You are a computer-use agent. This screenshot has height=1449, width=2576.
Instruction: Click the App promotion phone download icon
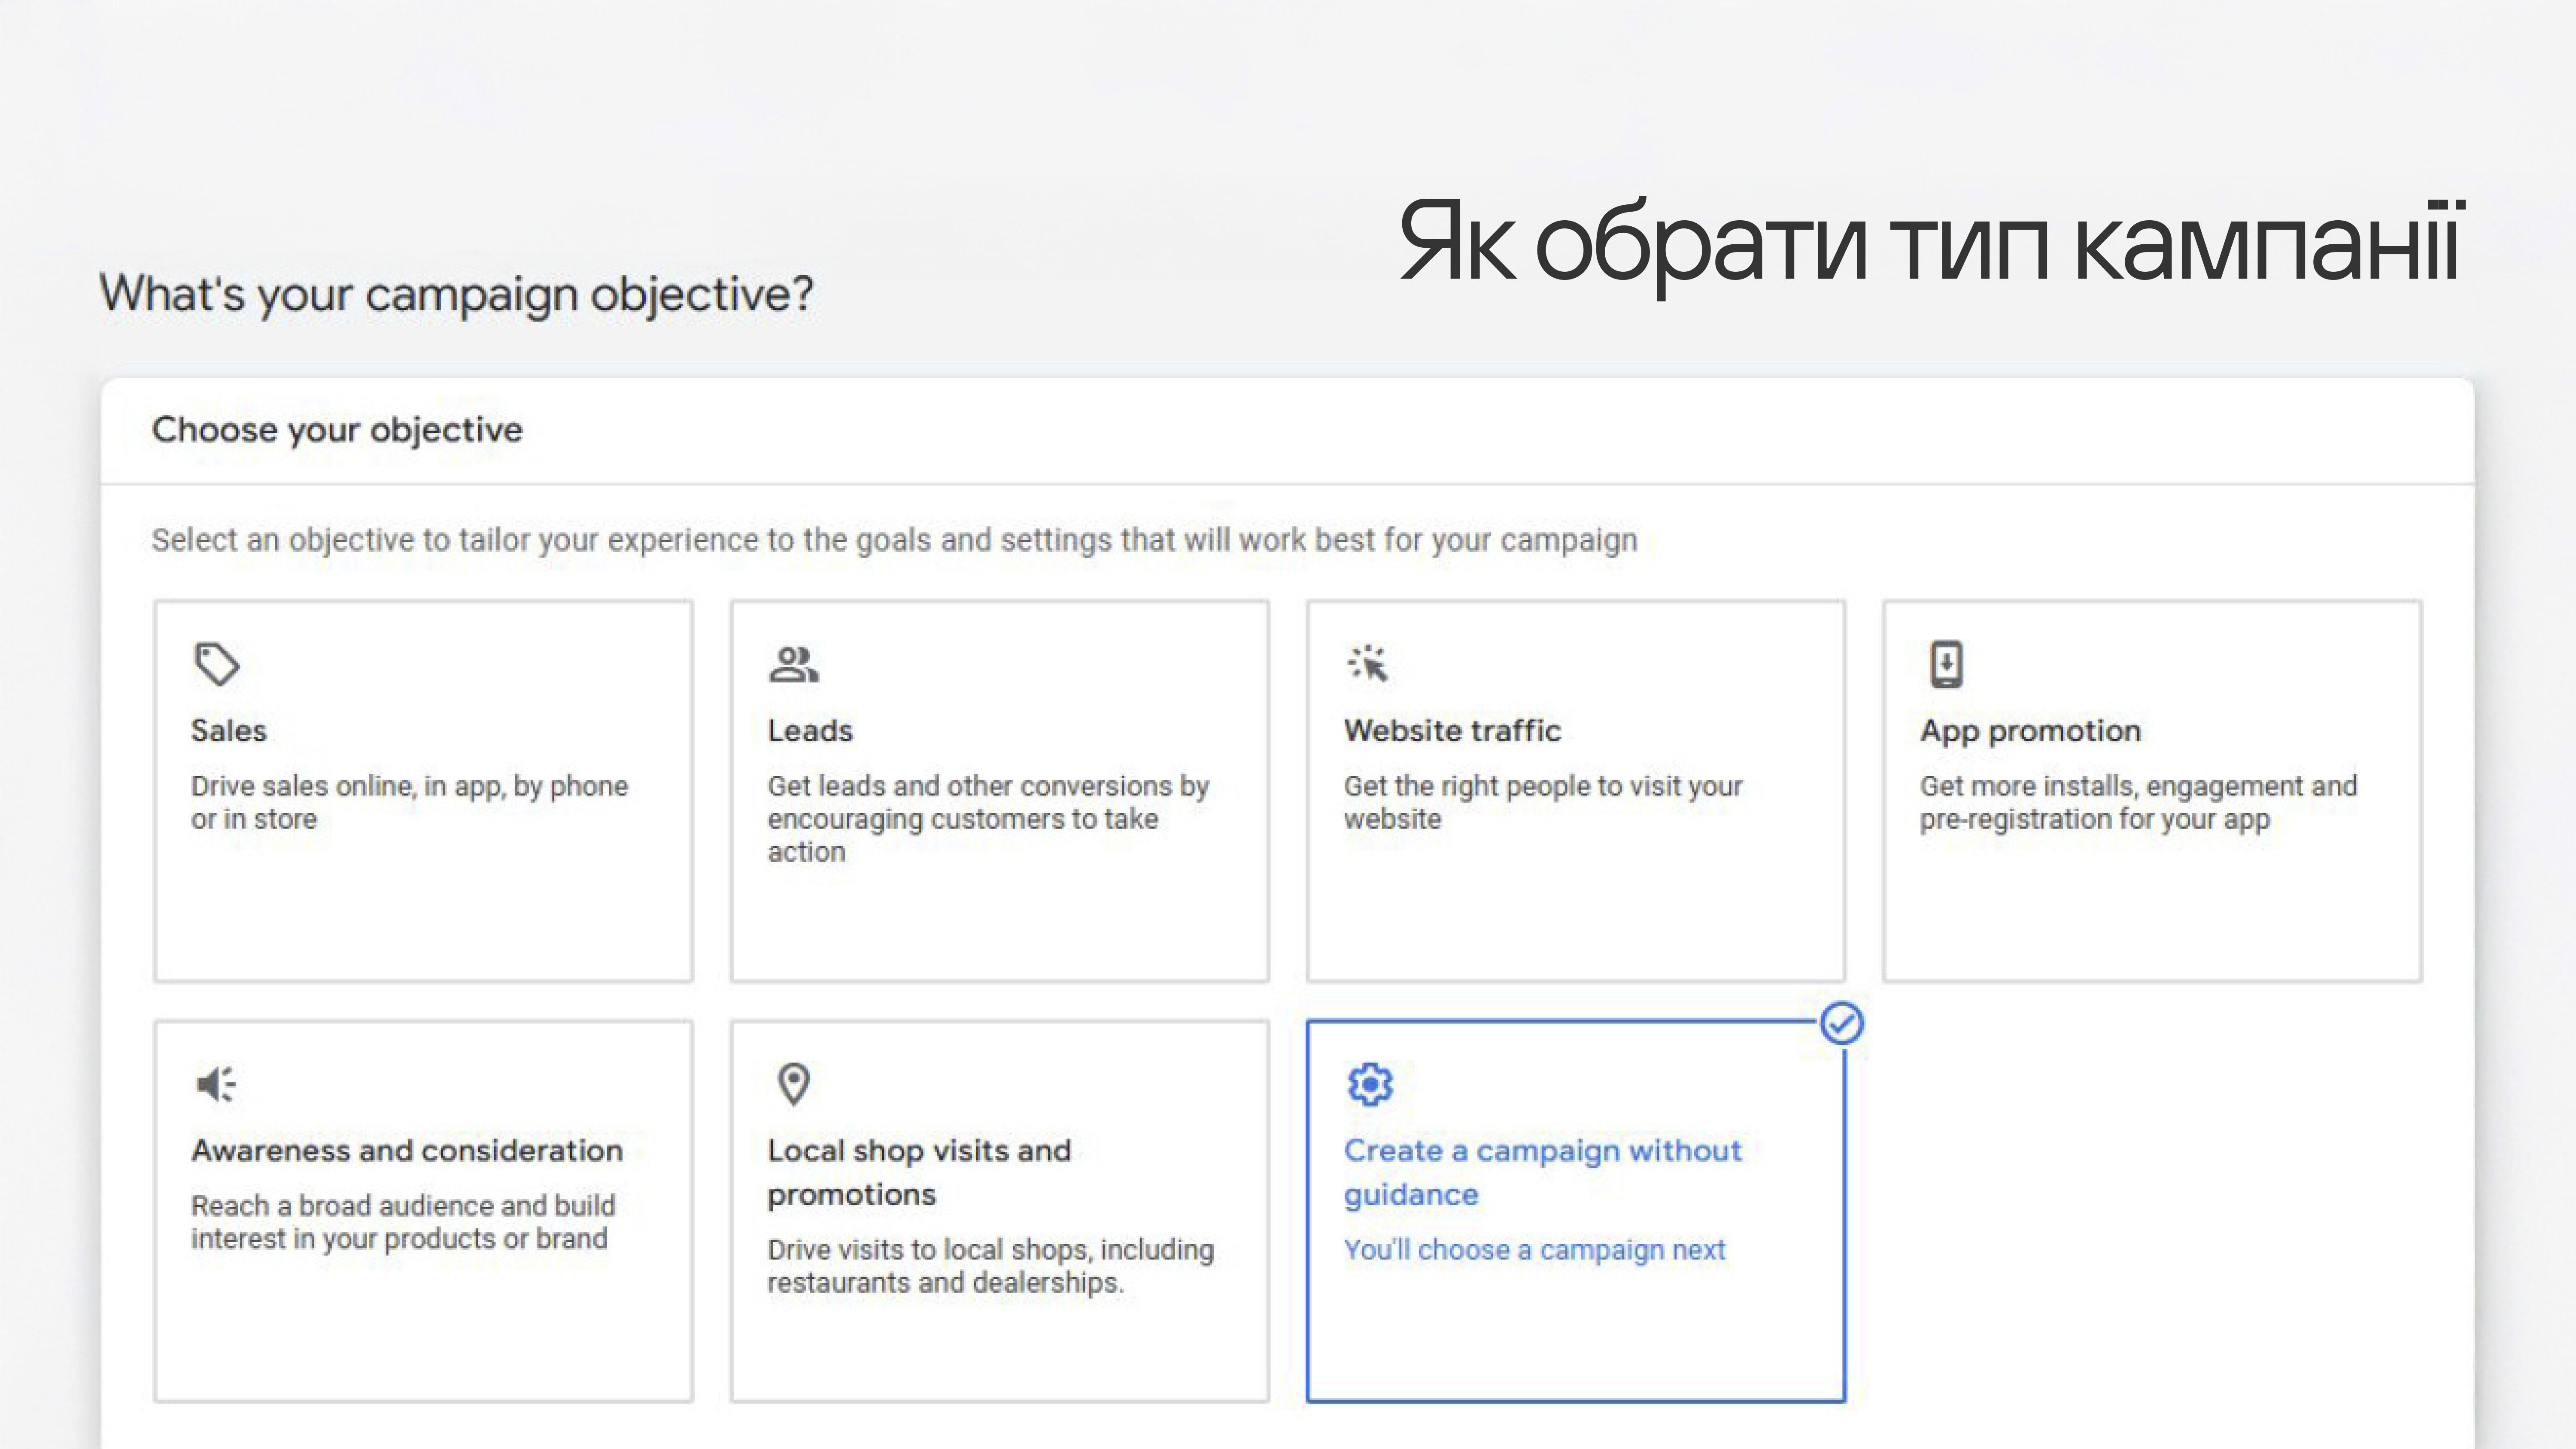[x=1946, y=664]
